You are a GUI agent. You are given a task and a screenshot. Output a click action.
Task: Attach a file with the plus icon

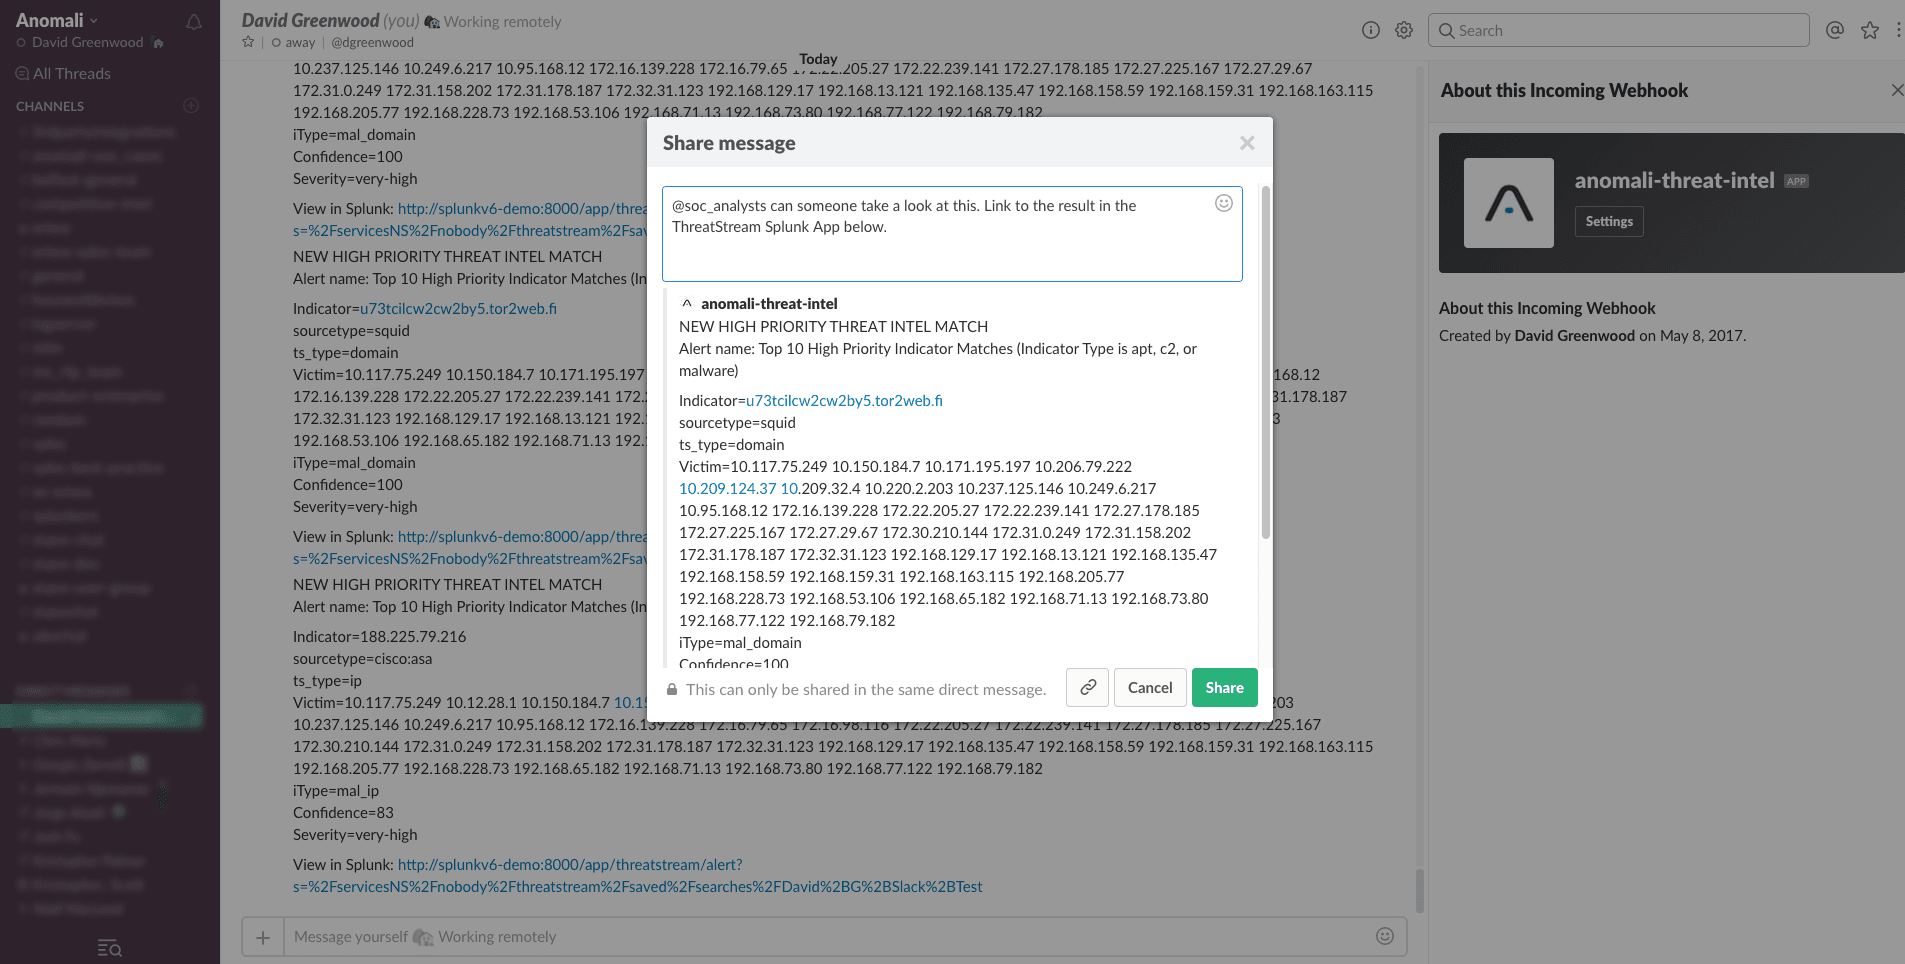(x=262, y=936)
